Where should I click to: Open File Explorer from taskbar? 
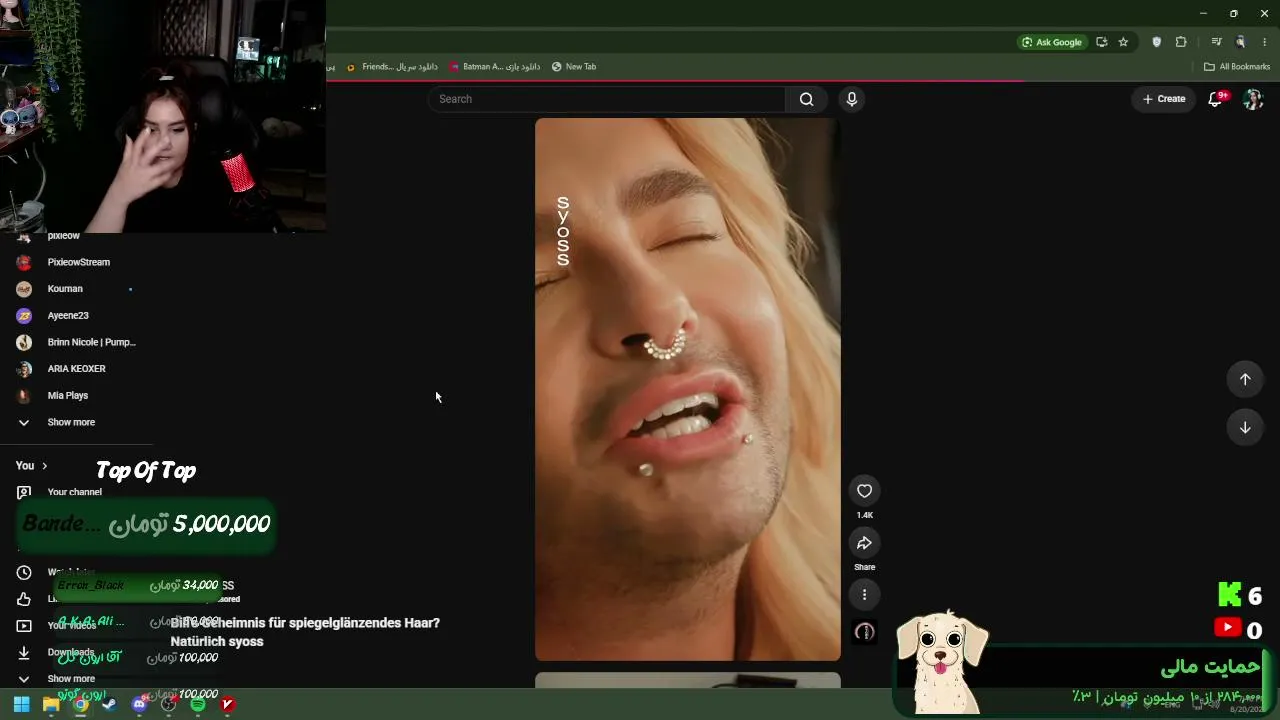(x=51, y=704)
